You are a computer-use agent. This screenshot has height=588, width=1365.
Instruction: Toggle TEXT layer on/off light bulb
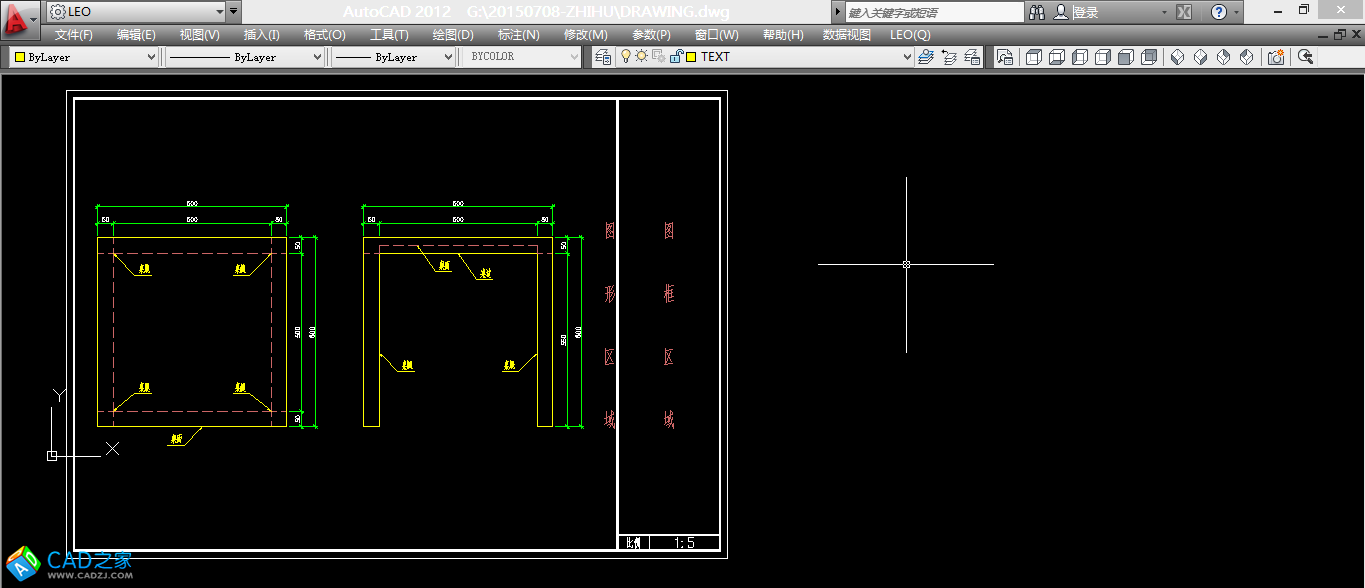[626, 57]
